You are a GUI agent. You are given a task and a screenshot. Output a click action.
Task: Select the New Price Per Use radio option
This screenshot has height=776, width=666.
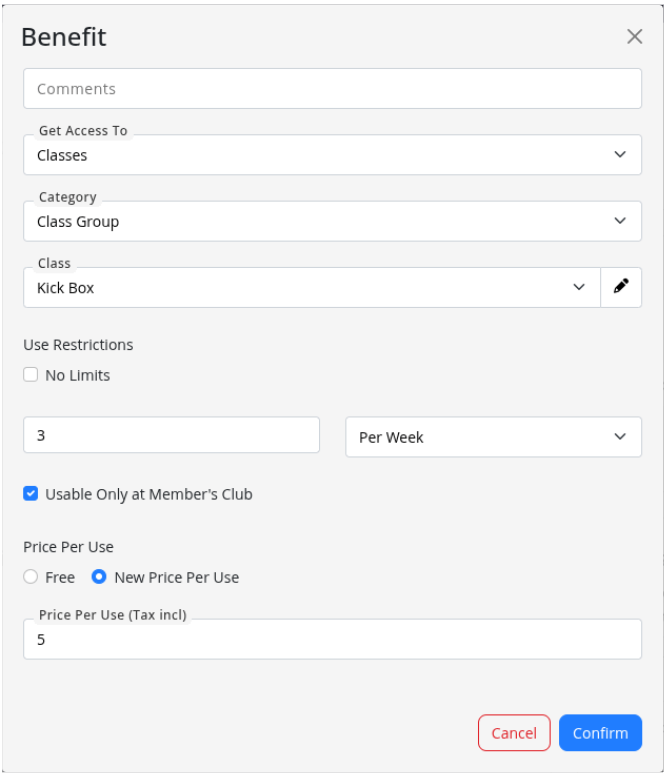[x=99, y=577]
